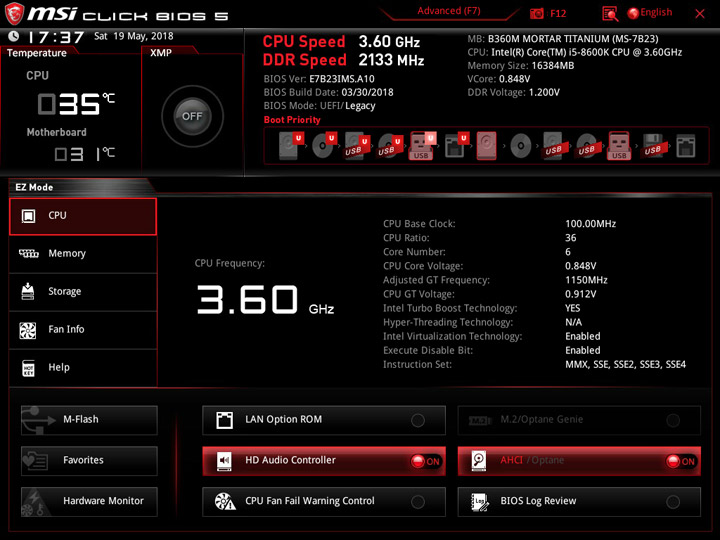Open the M-Flash utility
Screen dimensions: 720x540
coord(89,420)
